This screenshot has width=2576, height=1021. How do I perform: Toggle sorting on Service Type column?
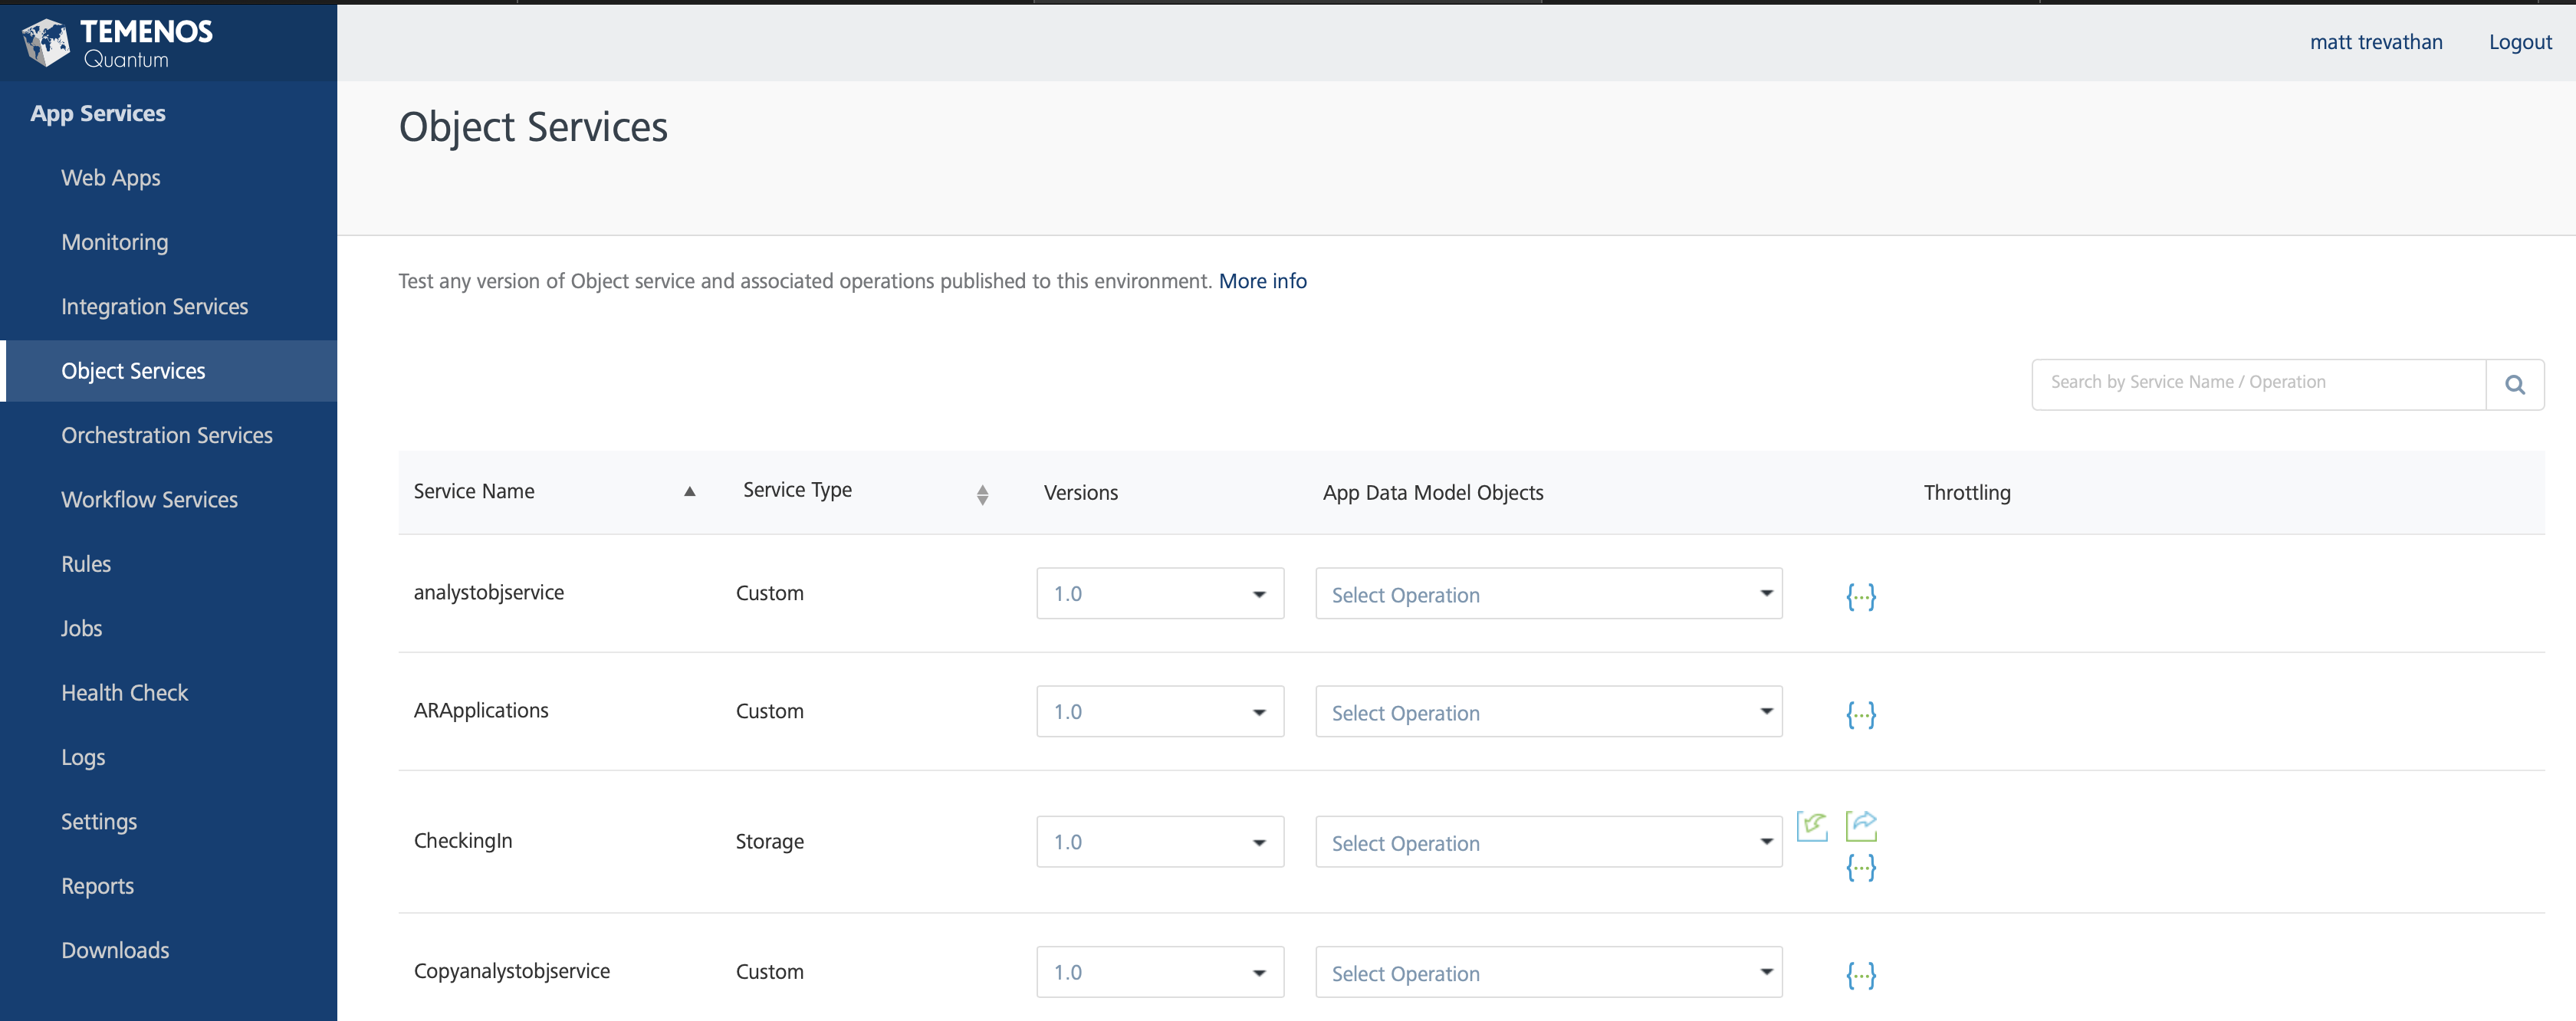tap(983, 493)
